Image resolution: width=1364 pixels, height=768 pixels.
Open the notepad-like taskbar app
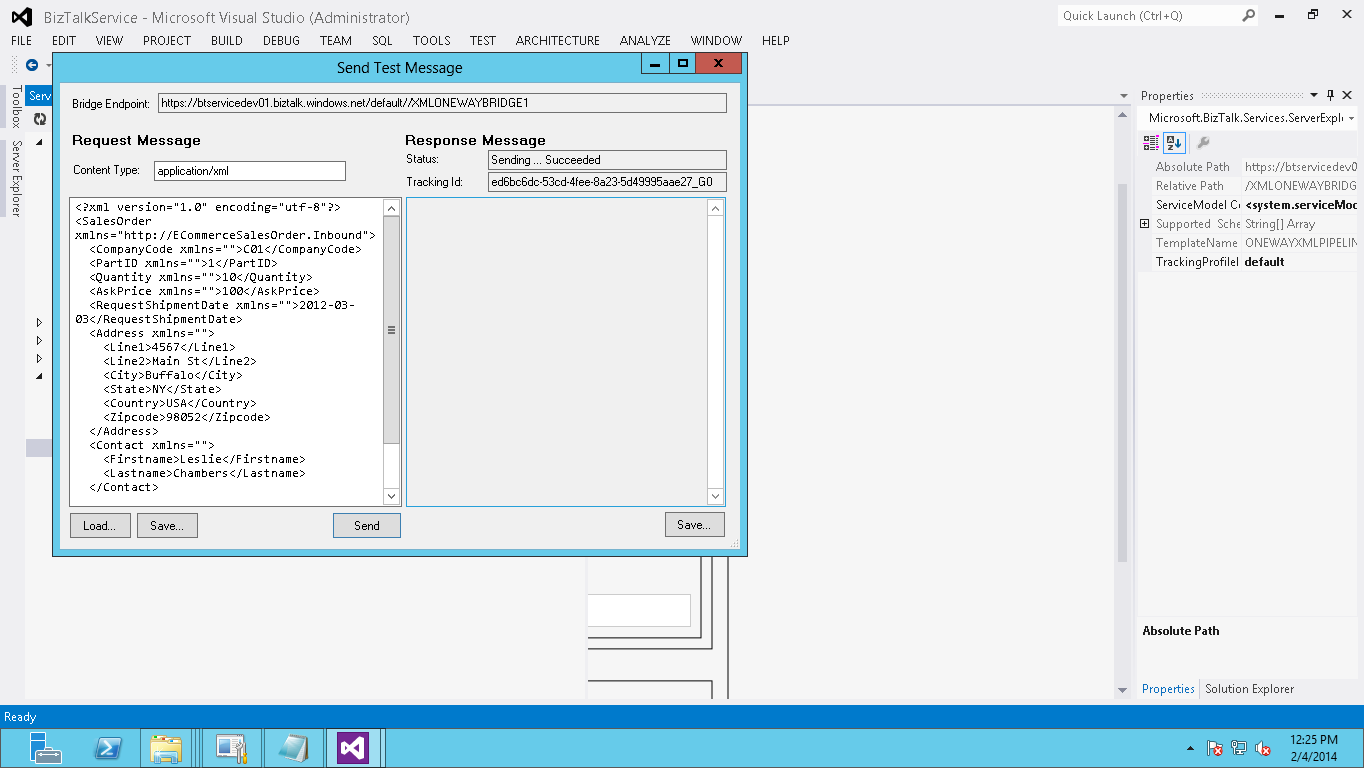293,748
